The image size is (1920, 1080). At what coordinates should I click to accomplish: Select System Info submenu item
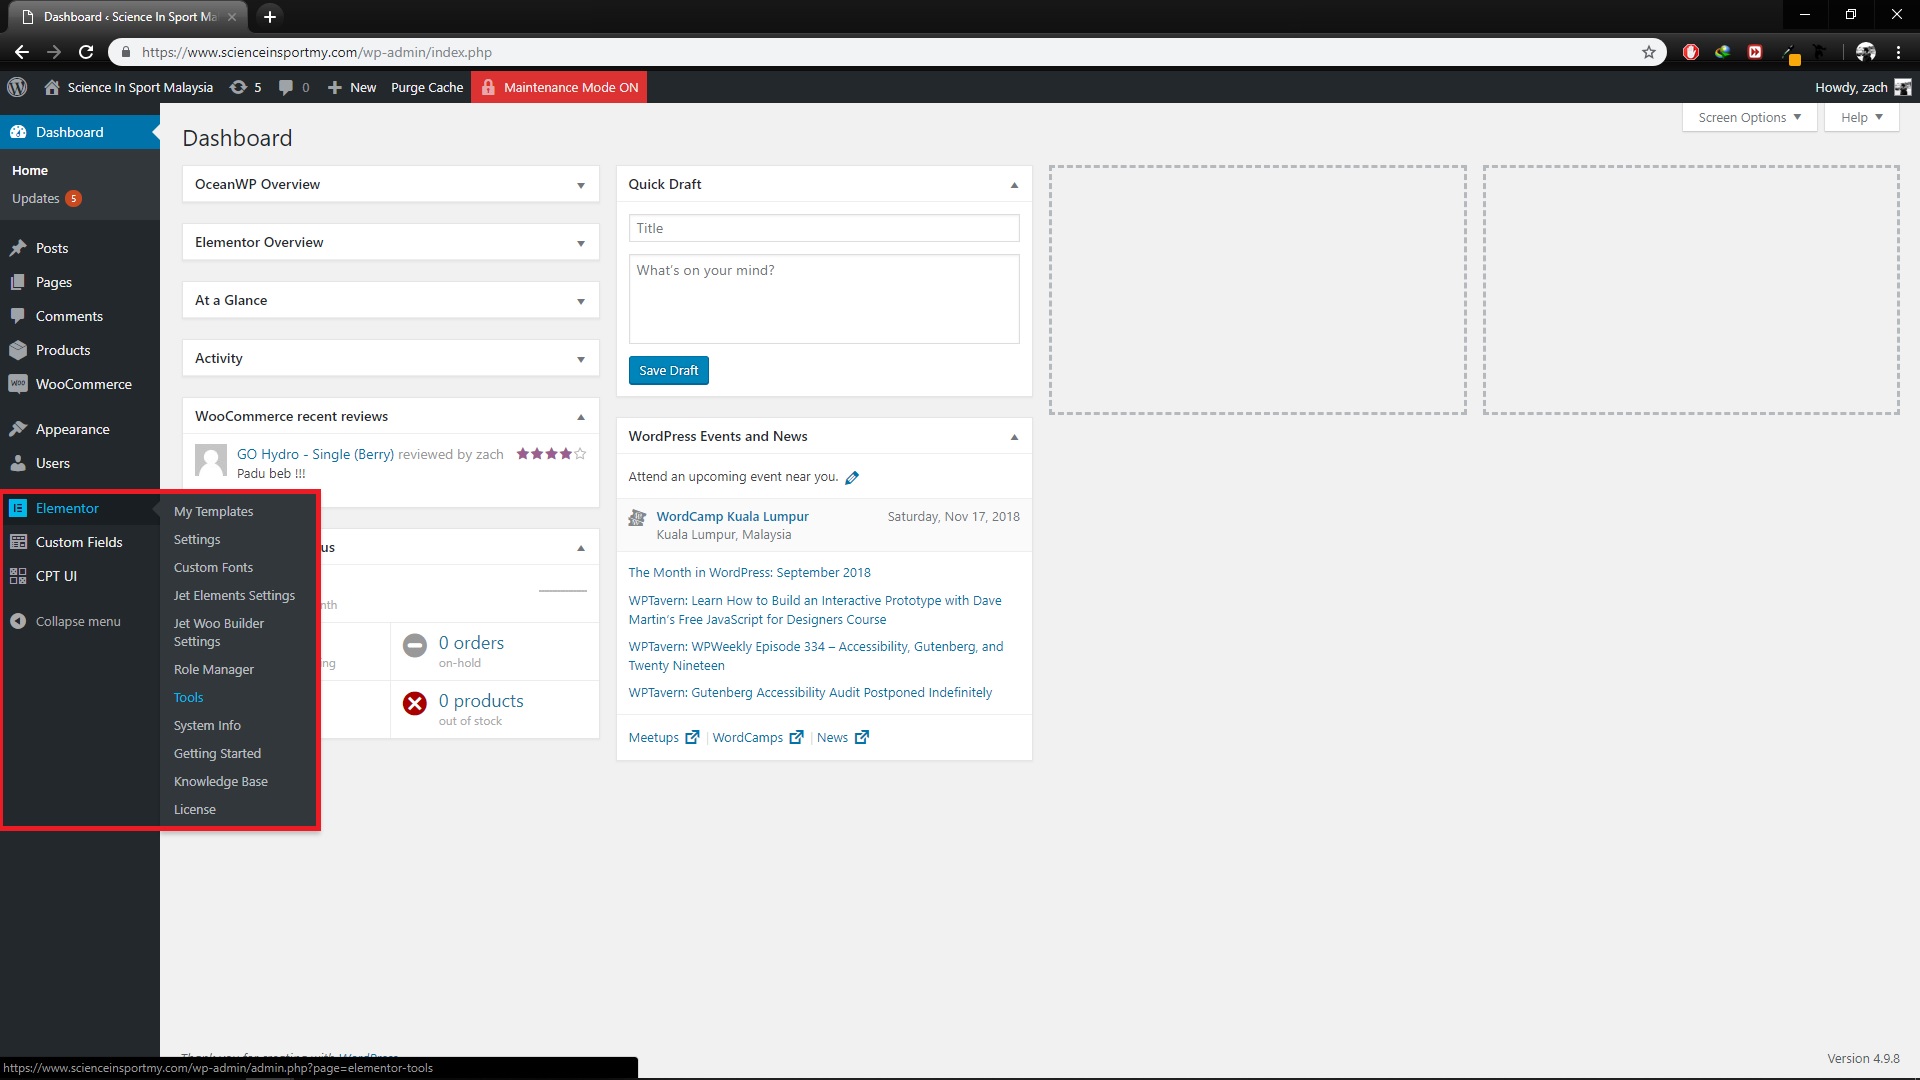click(207, 725)
